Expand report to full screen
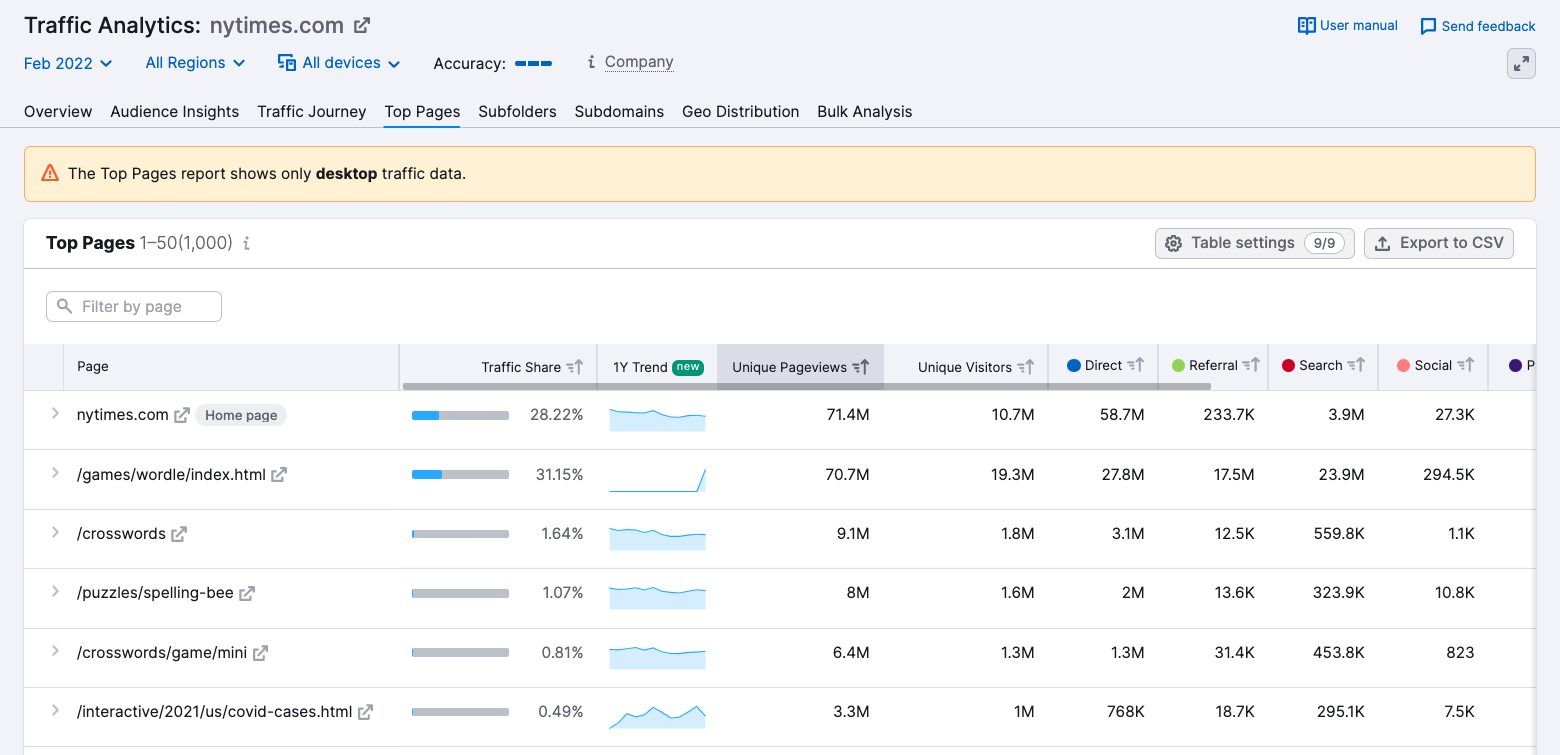Image resolution: width=1560 pixels, height=755 pixels. click(1521, 64)
